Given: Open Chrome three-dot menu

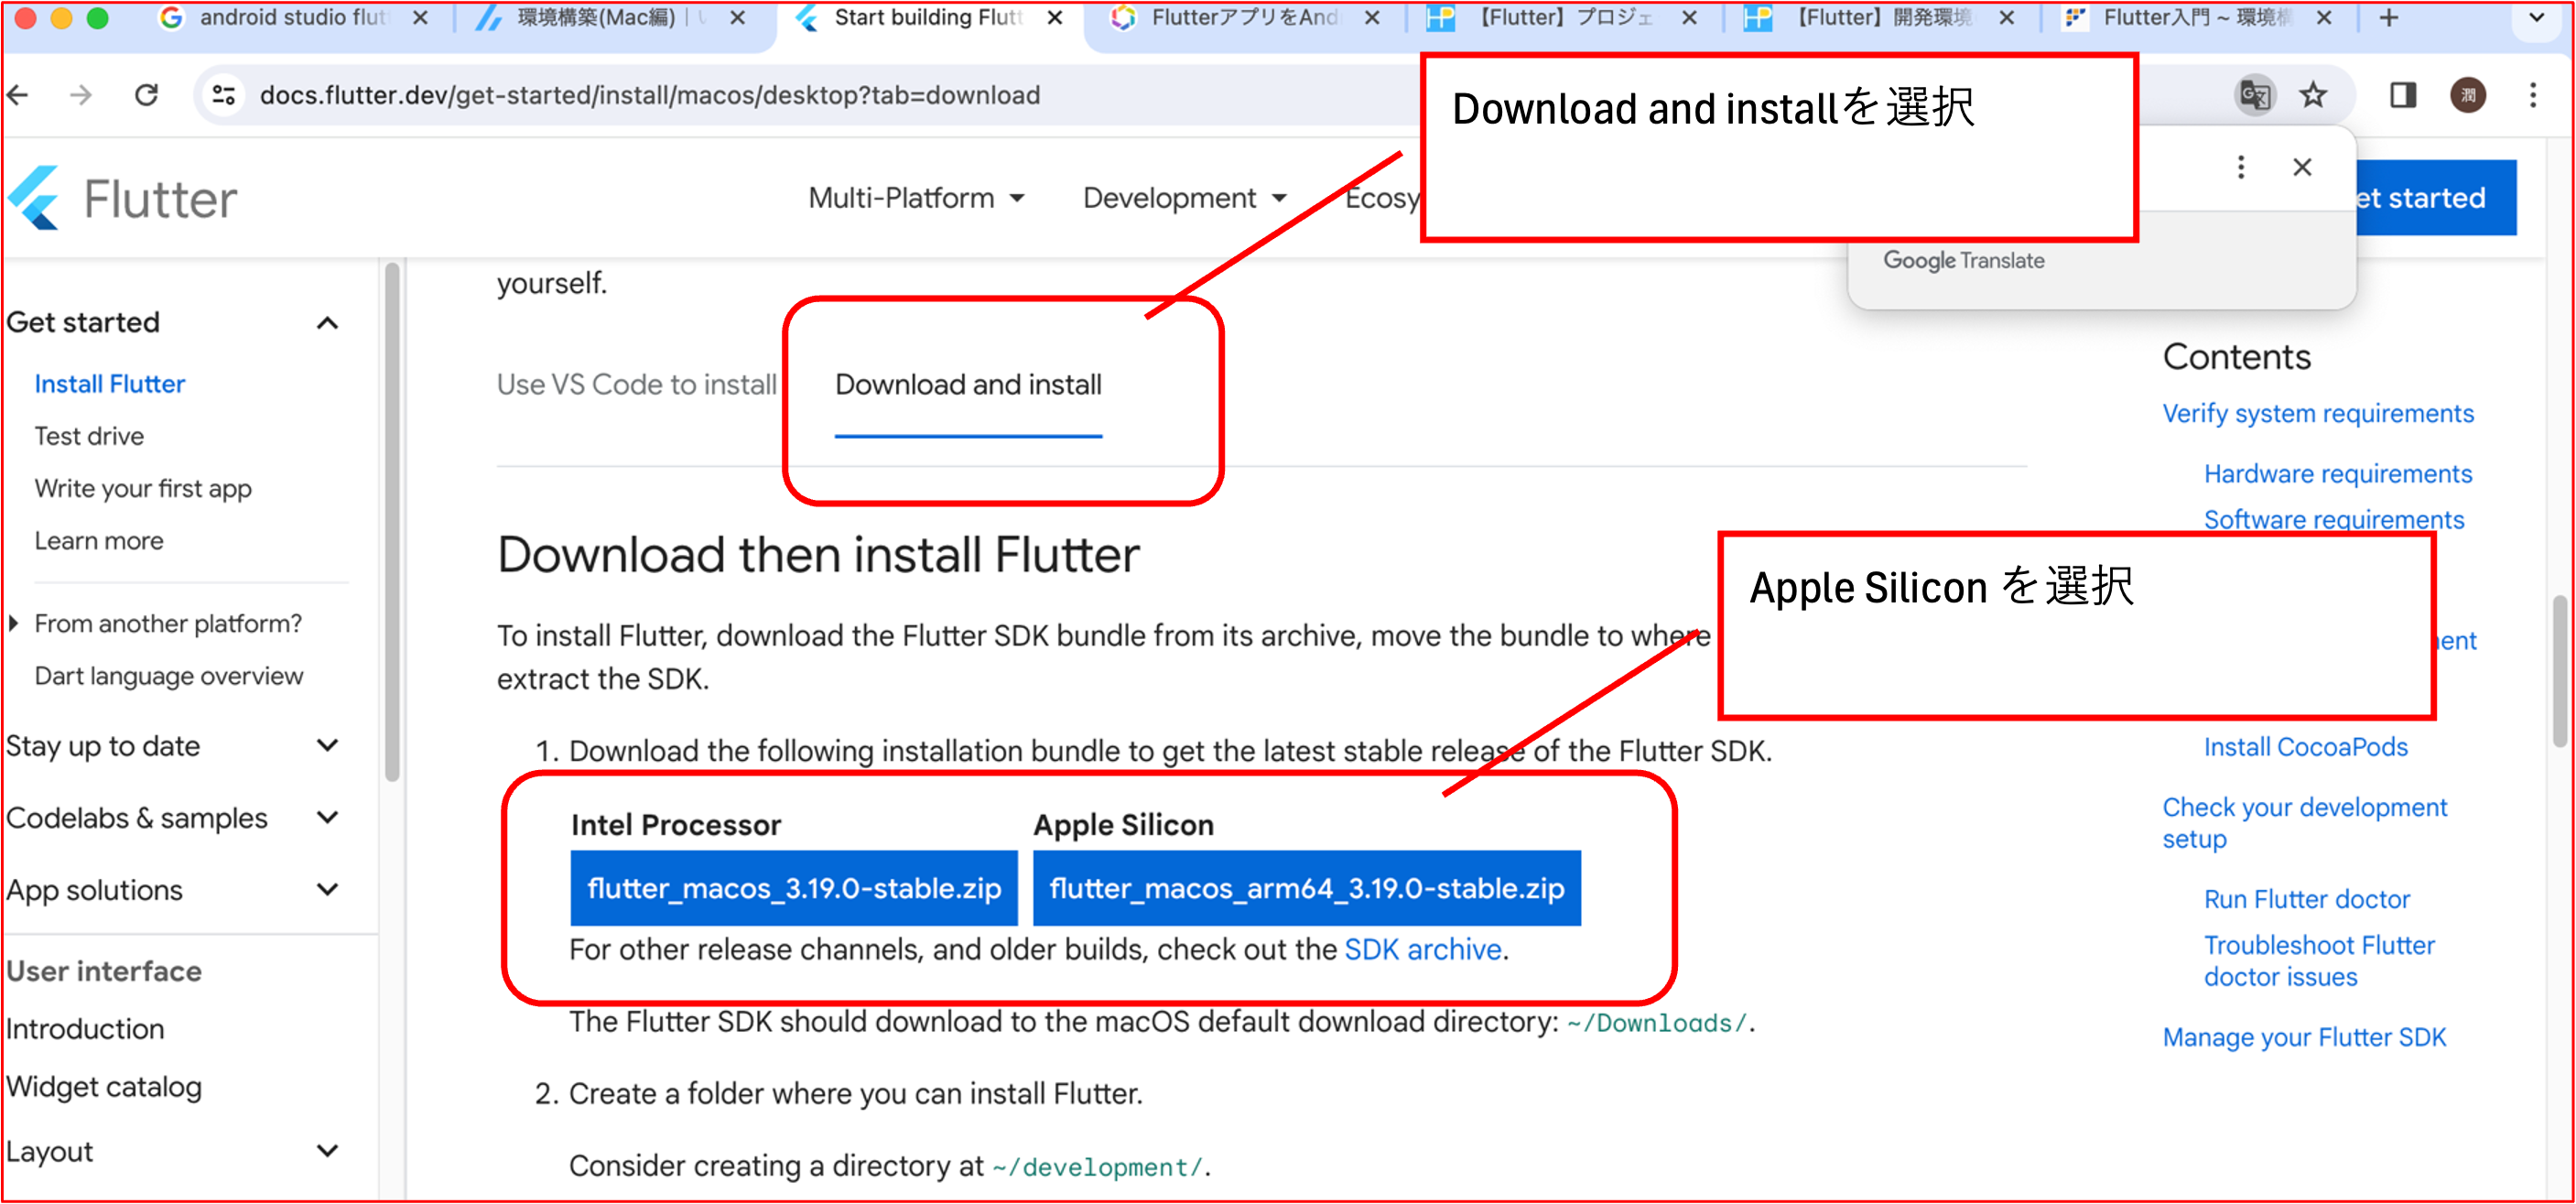Looking at the screenshot, I should pos(2533,95).
